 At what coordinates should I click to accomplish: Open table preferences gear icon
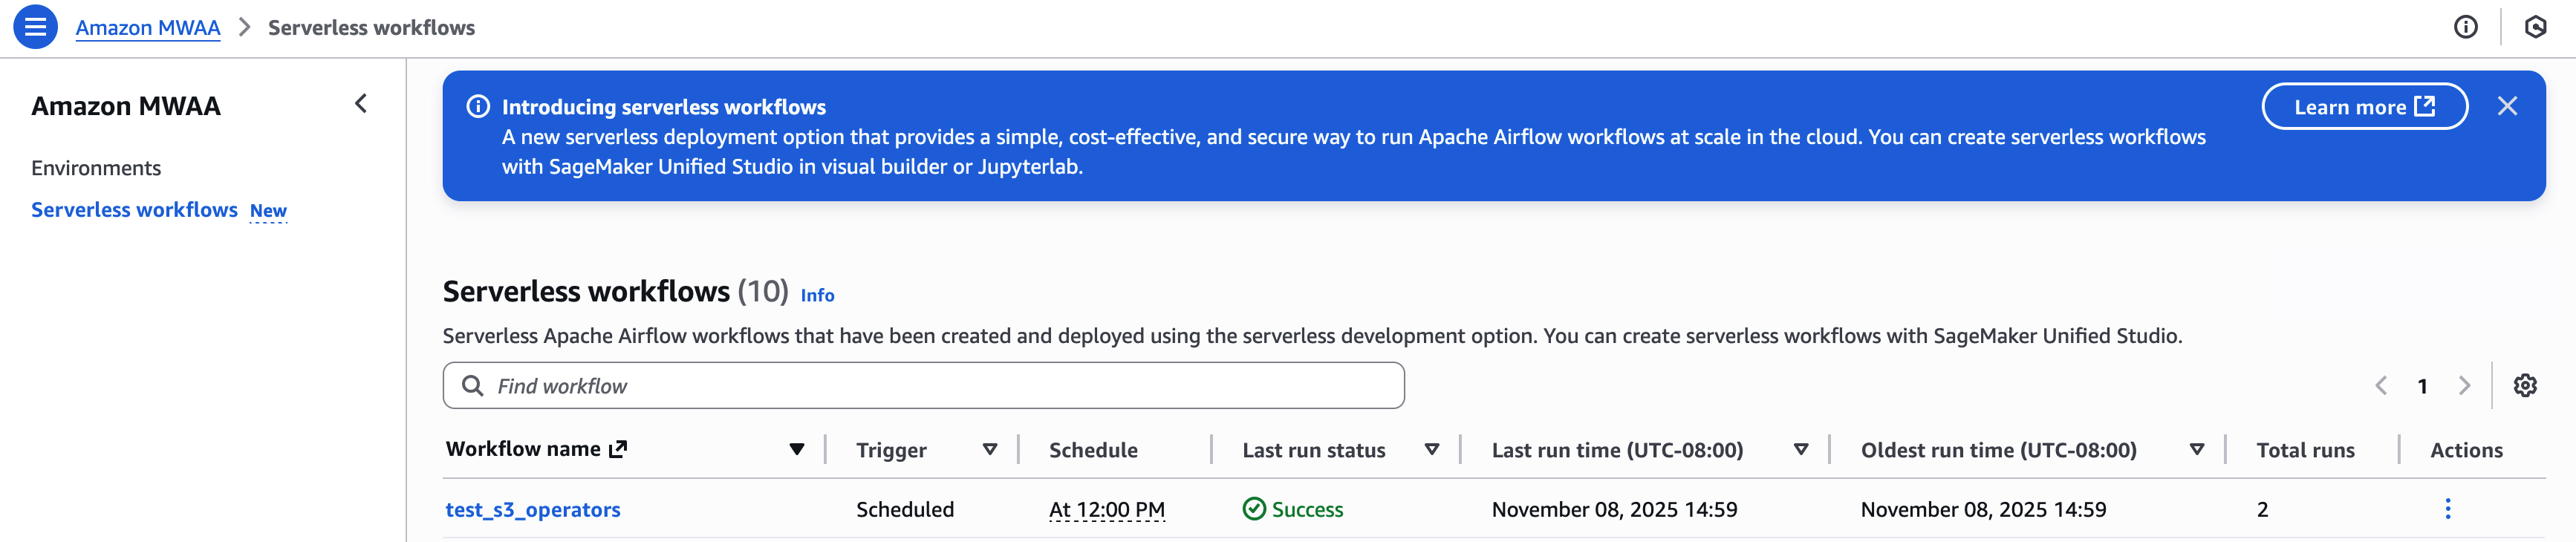tap(2524, 386)
